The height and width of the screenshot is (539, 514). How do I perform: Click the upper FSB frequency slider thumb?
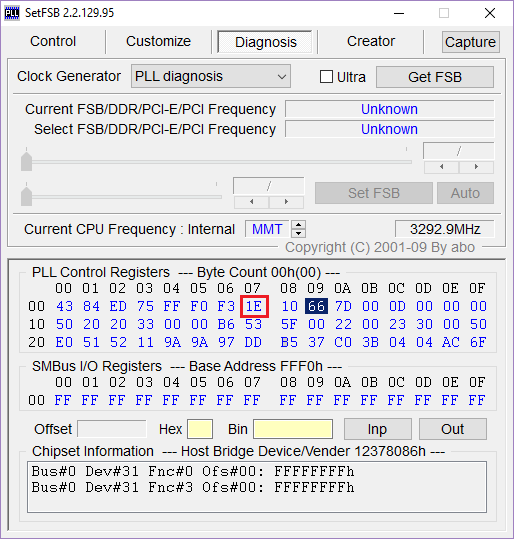click(26, 161)
